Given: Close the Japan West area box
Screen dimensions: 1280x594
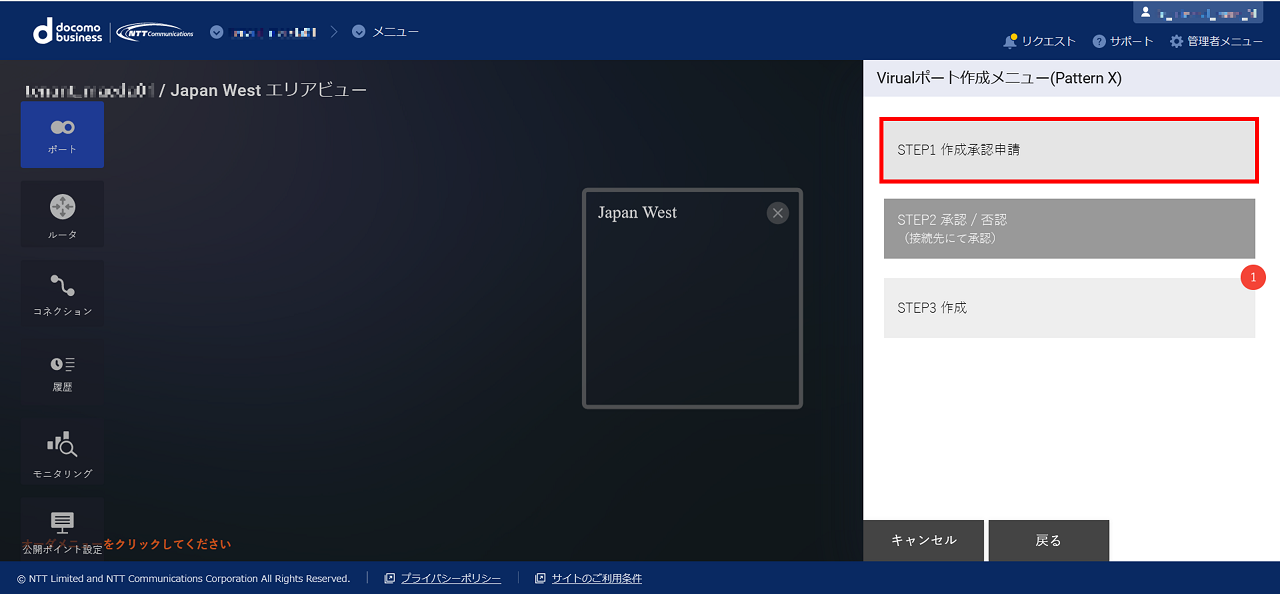Looking at the screenshot, I should click(778, 213).
